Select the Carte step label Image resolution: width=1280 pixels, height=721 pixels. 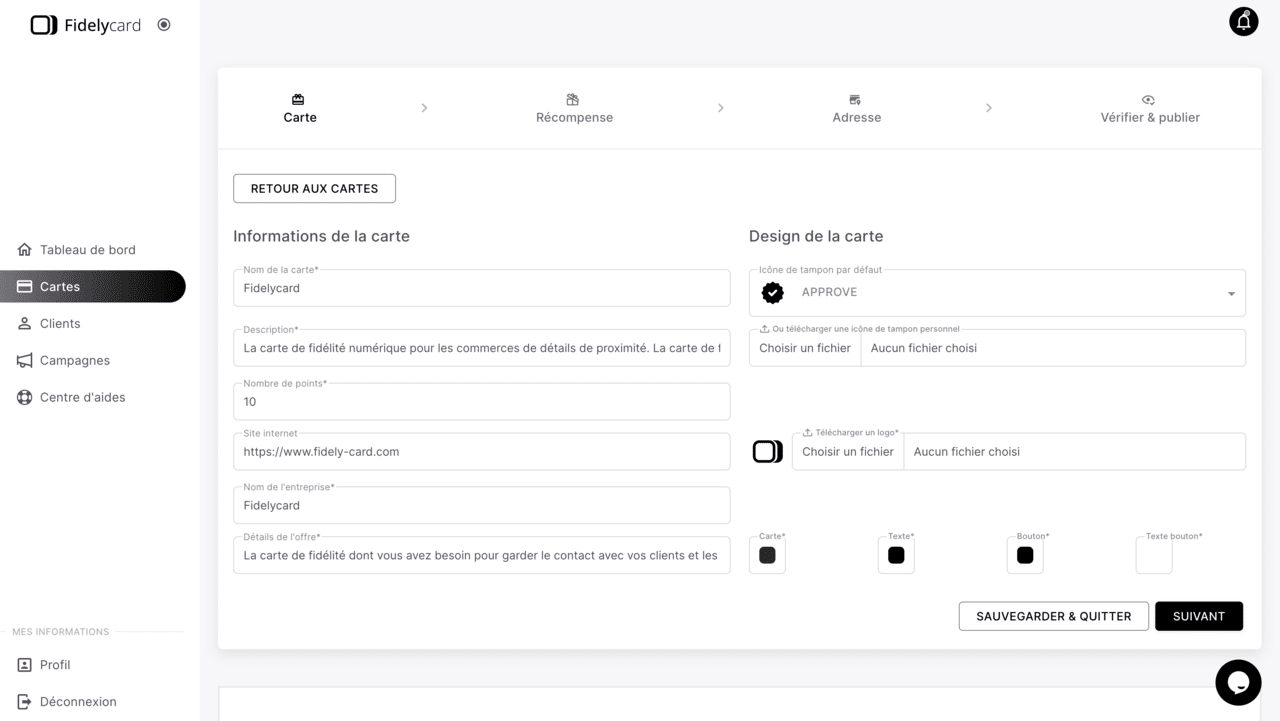tap(300, 118)
